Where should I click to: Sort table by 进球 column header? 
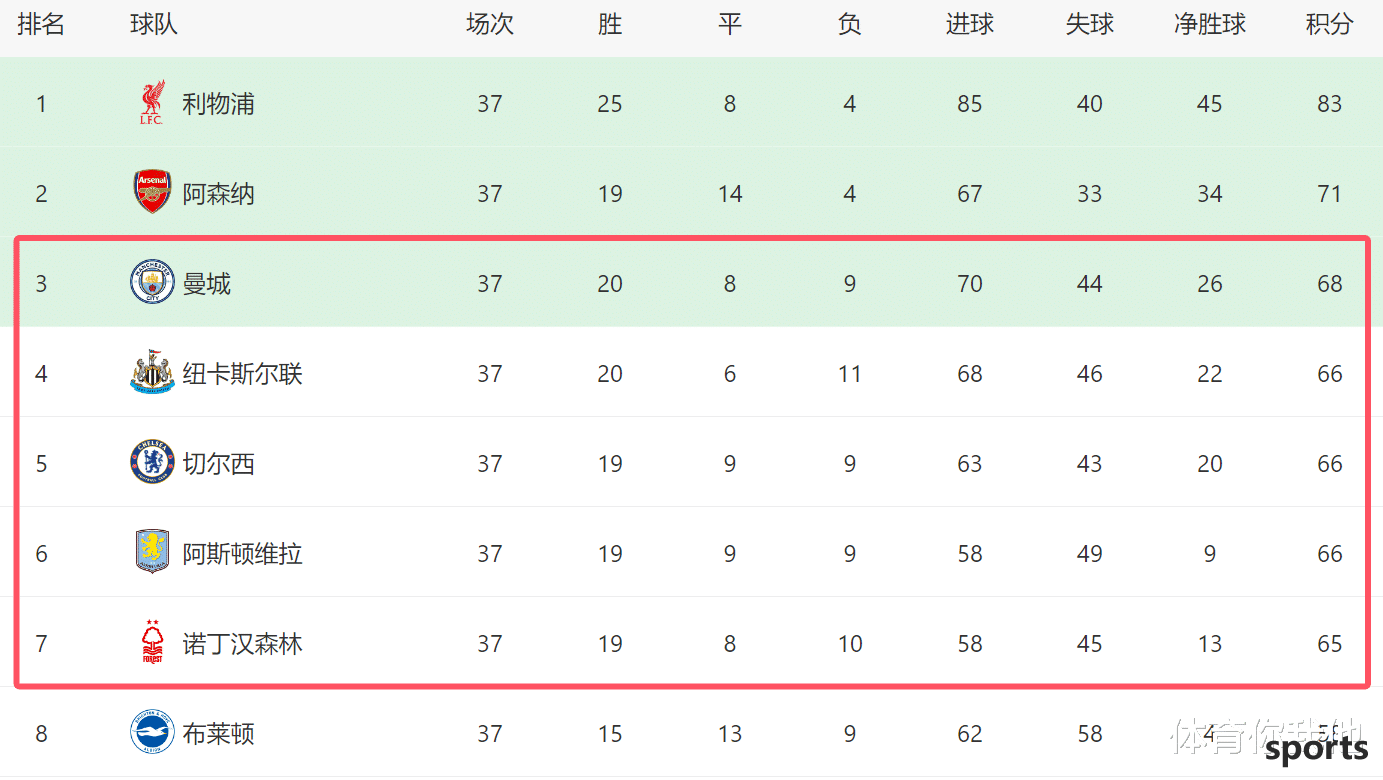pyautogui.click(x=970, y=25)
